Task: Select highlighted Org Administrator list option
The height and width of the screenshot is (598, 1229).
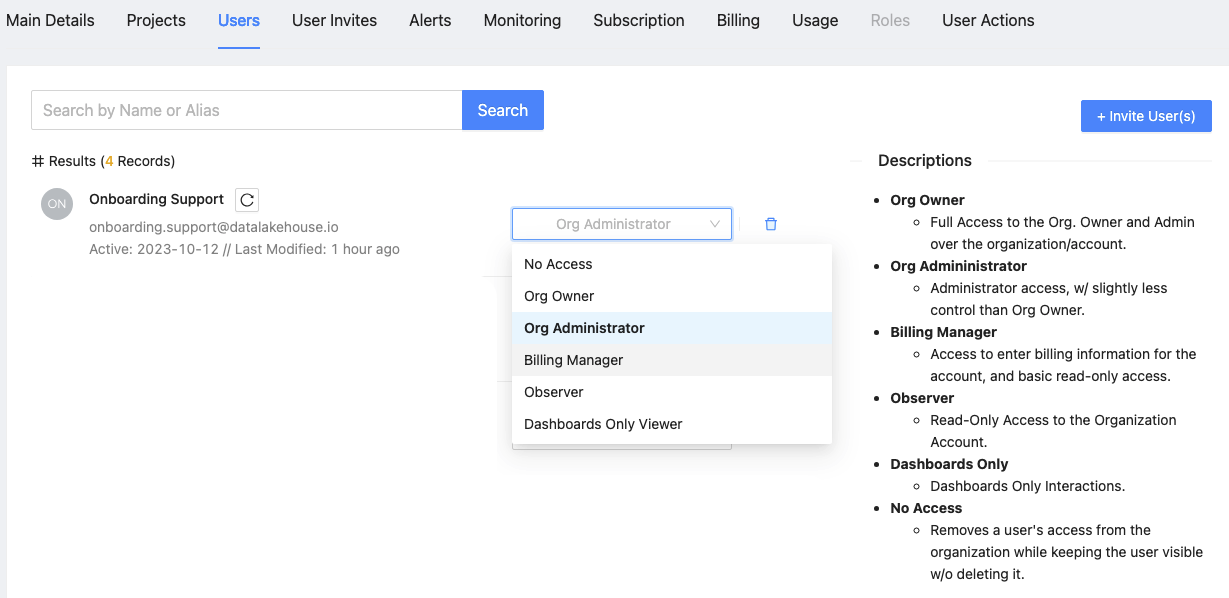Action: [x=584, y=328]
